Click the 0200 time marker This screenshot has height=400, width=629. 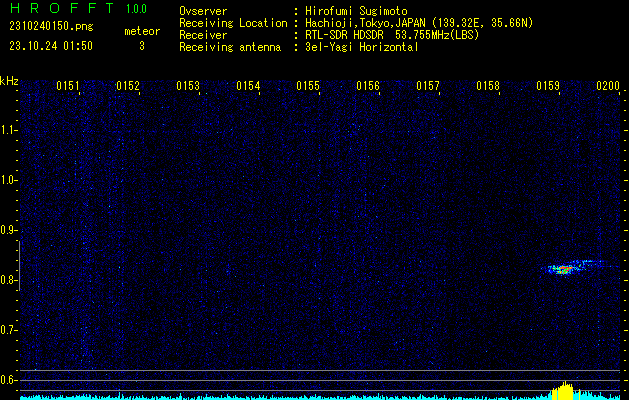tap(608, 86)
